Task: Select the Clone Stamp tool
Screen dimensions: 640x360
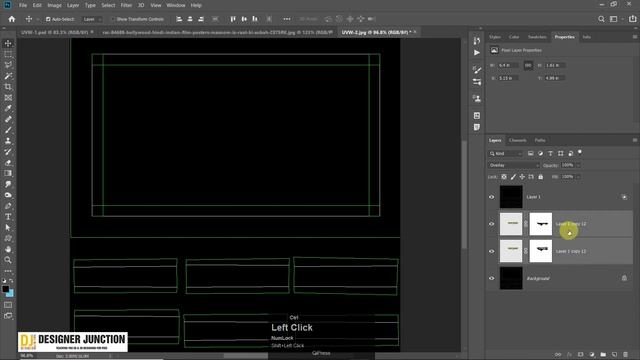Action: pyautogui.click(x=8, y=141)
